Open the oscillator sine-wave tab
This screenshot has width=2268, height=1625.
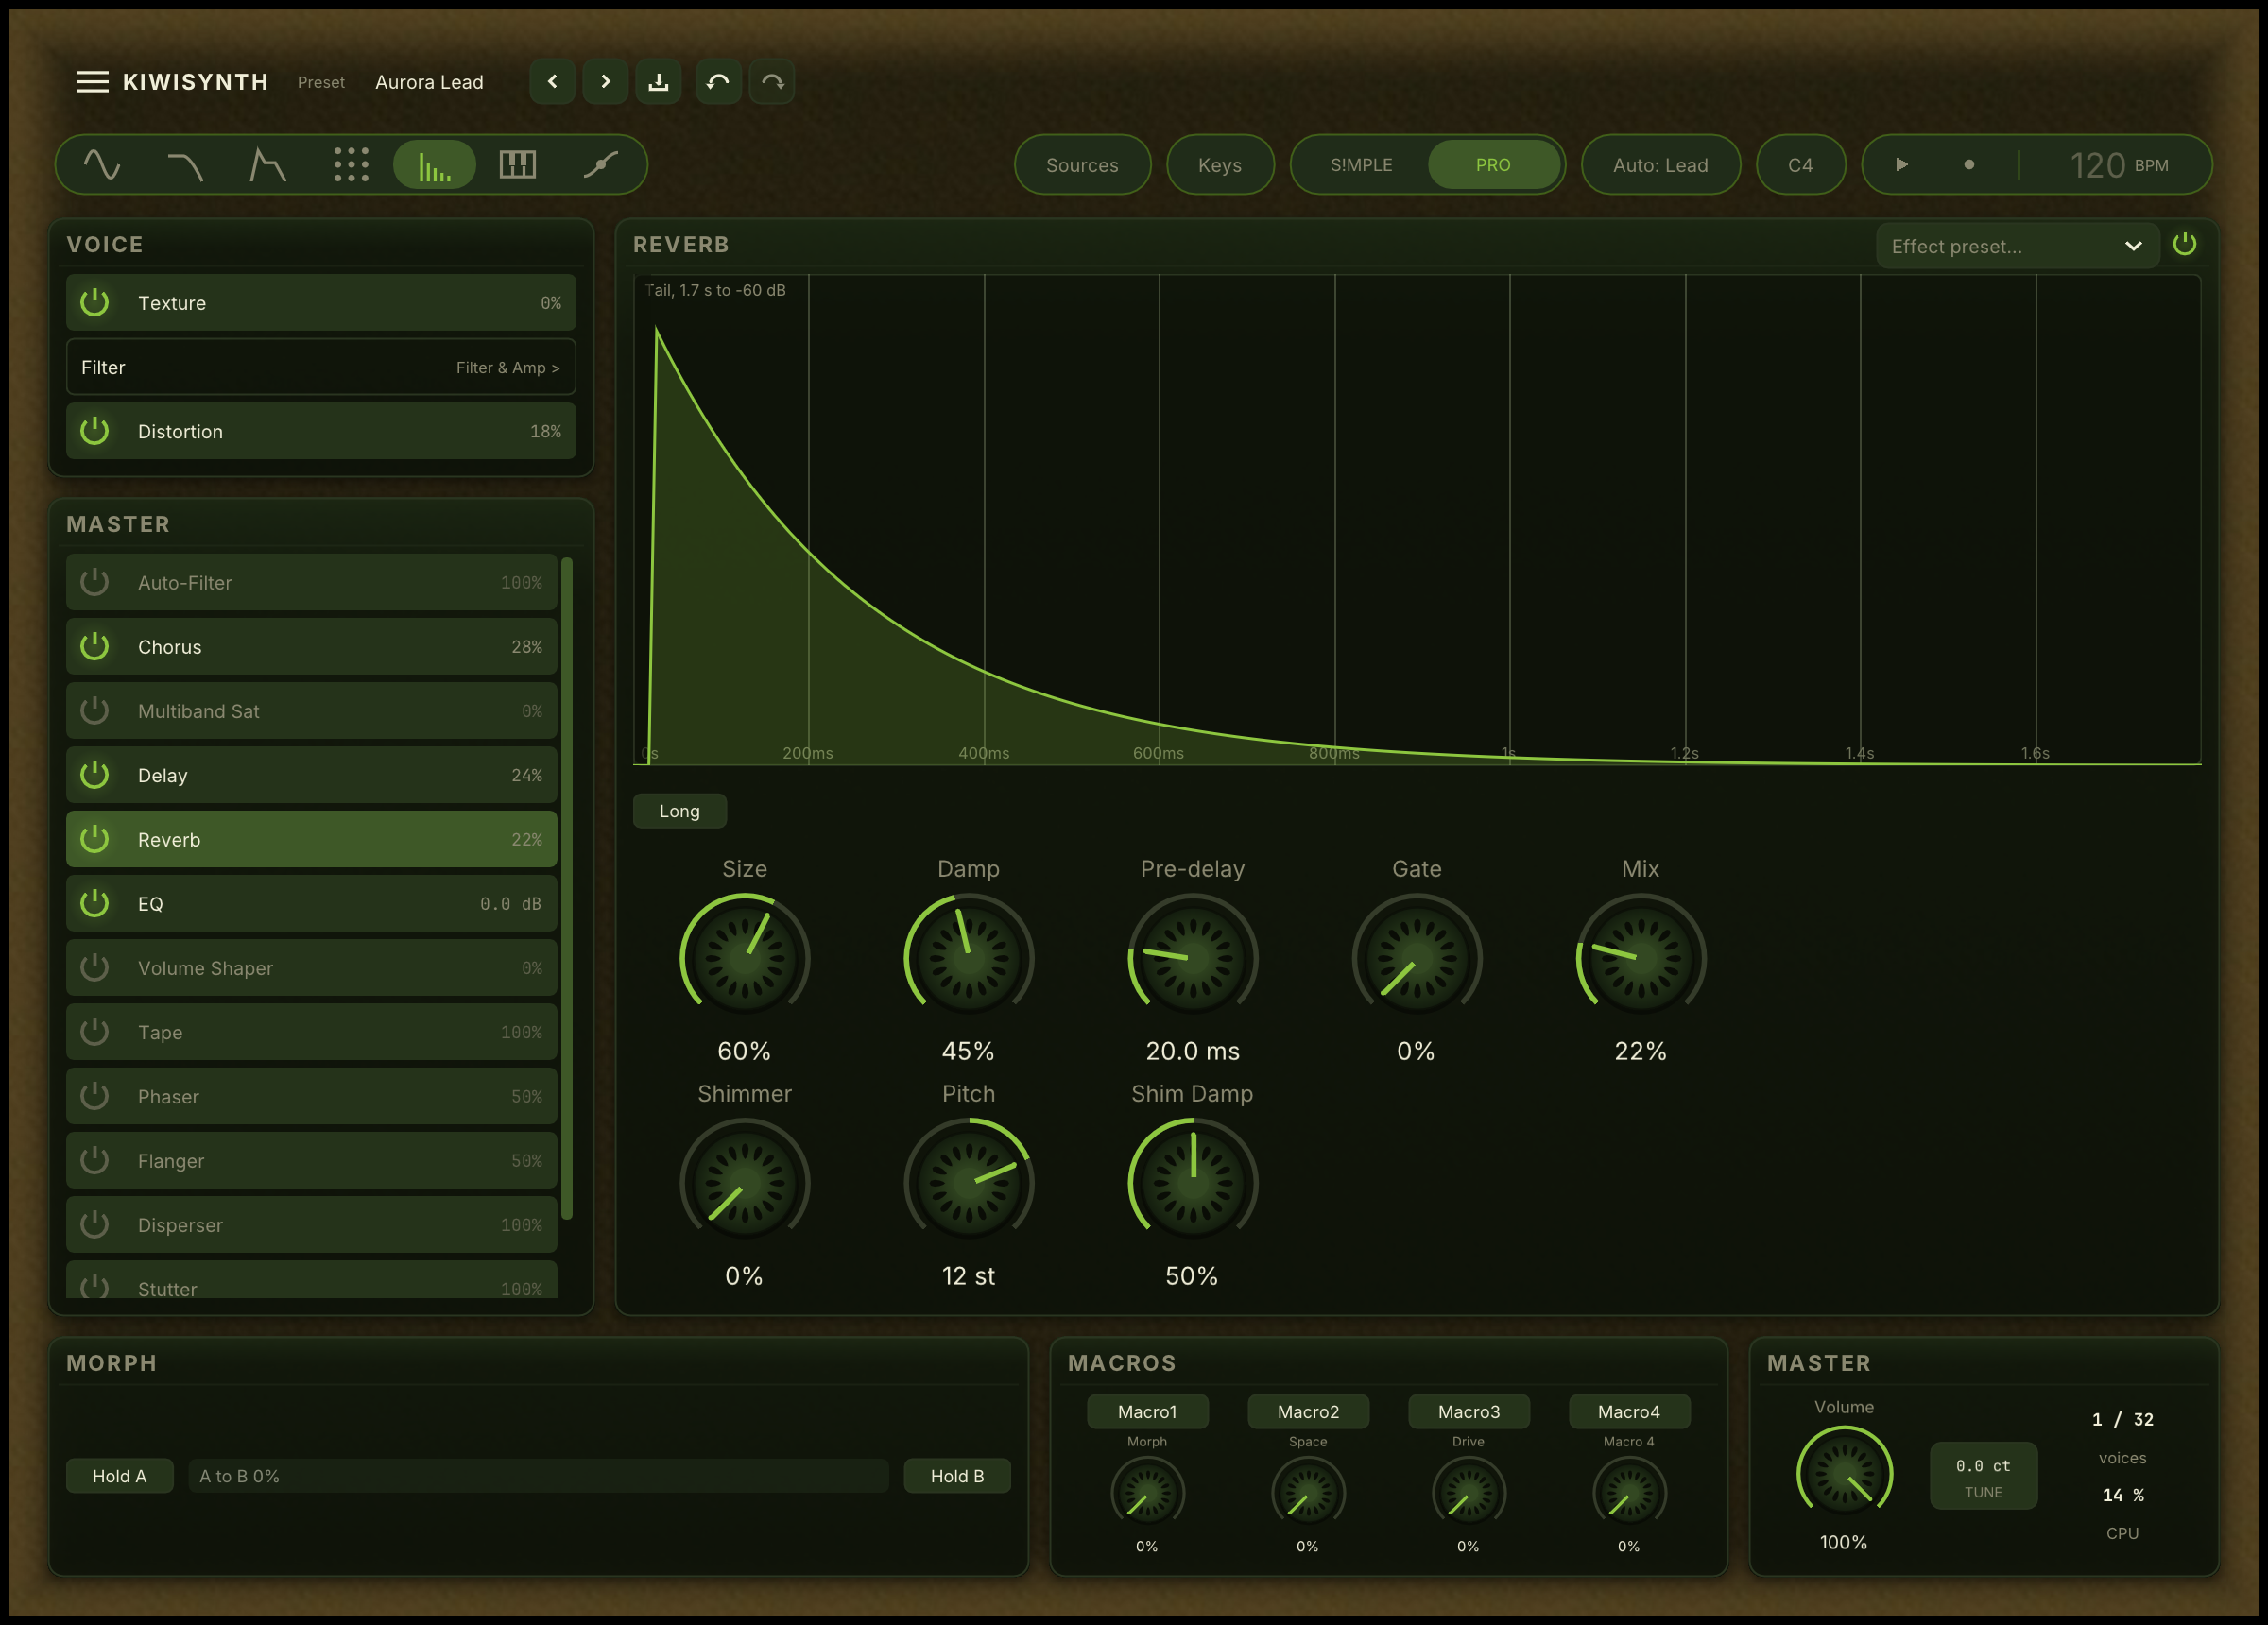point(102,165)
